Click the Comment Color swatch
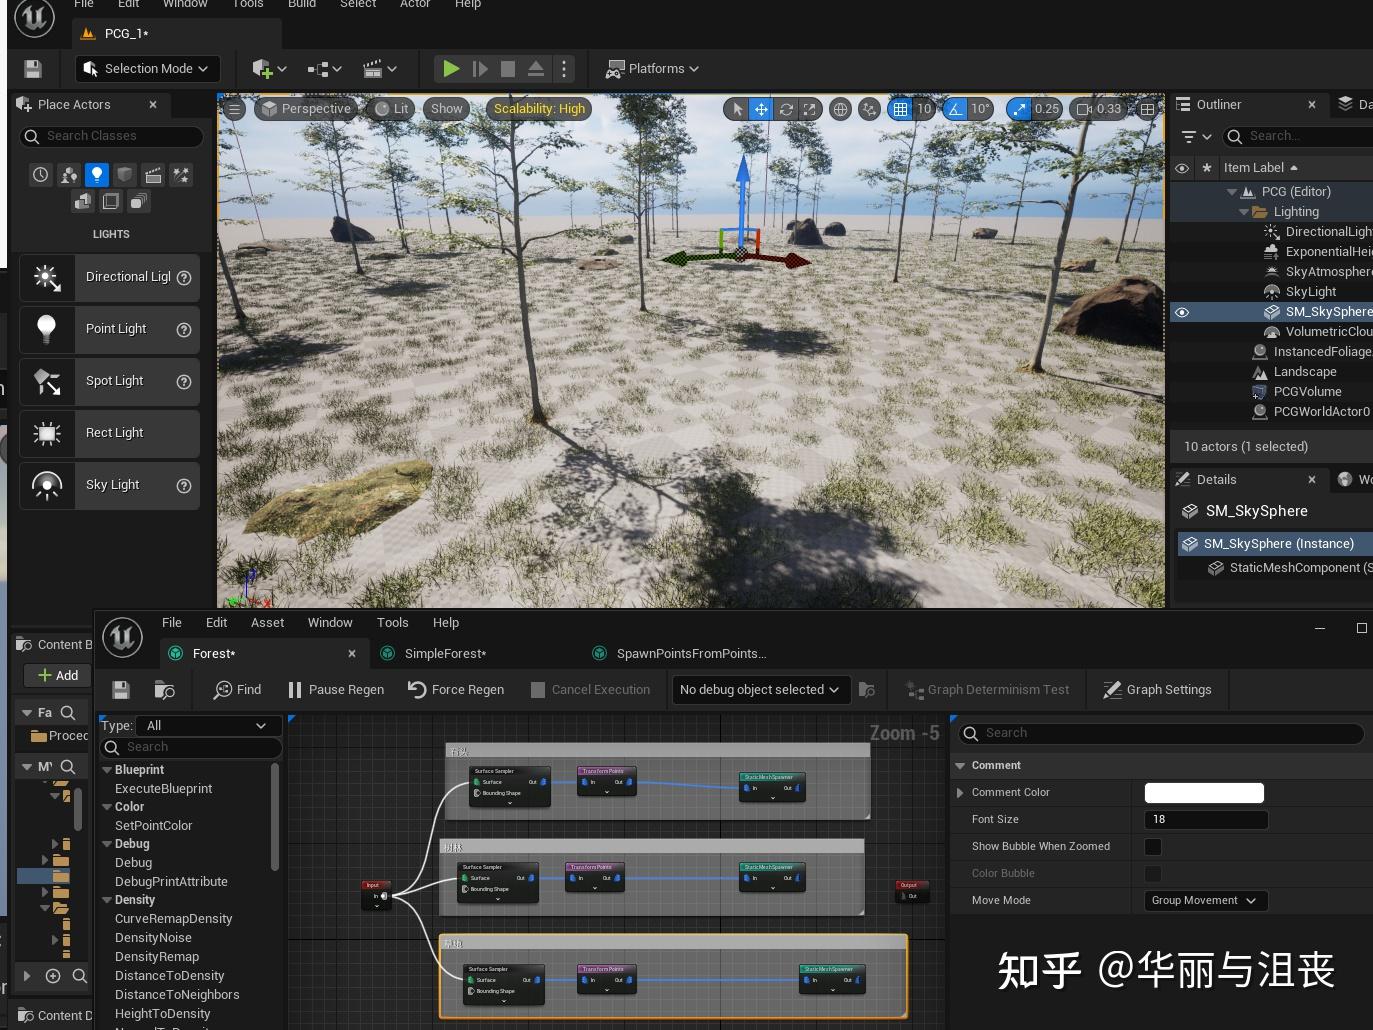 (x=1204, y=792)
